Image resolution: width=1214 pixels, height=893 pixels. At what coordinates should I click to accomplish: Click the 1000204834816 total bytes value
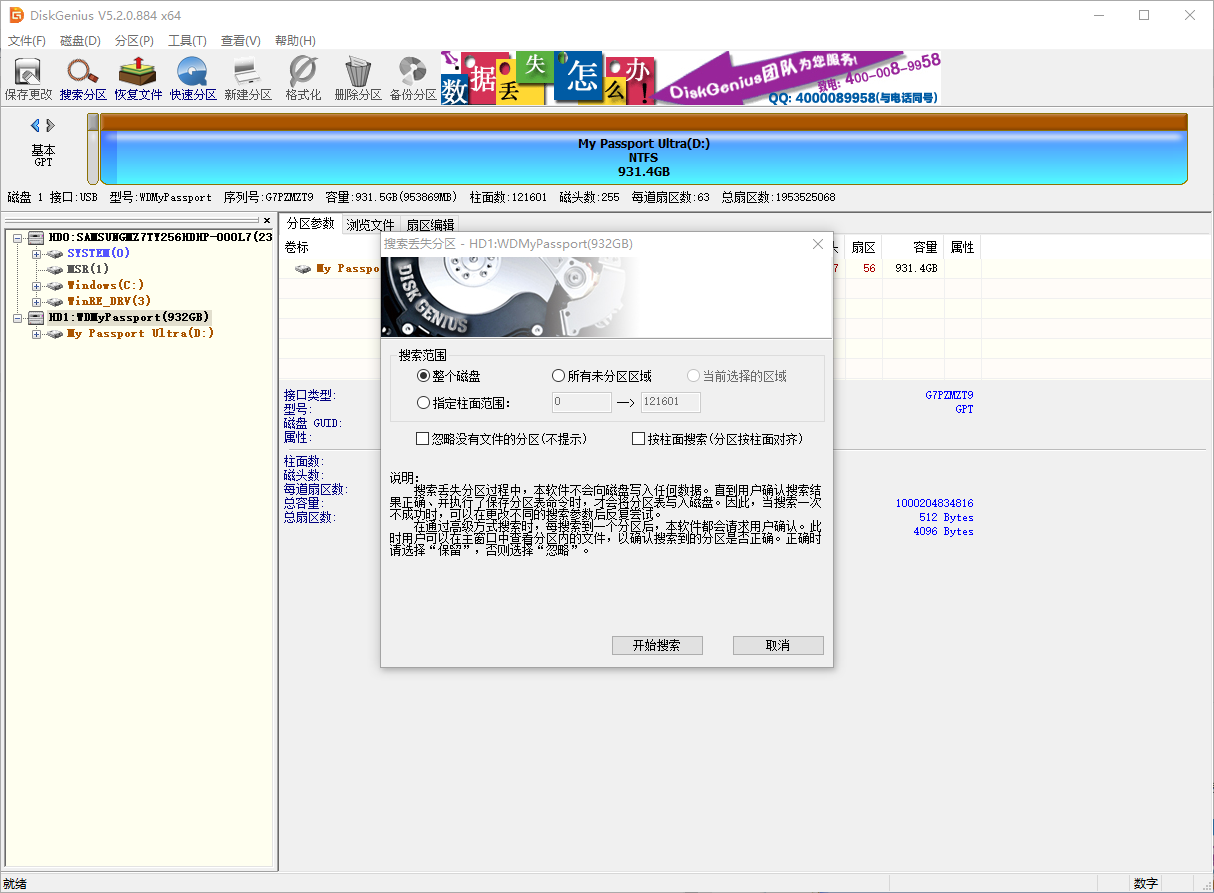(x=934, y=503)
